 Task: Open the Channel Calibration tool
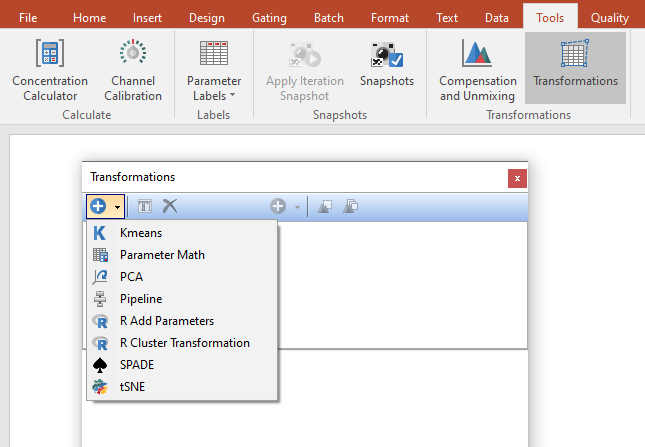pyautogui.click(x=133, y=70)
